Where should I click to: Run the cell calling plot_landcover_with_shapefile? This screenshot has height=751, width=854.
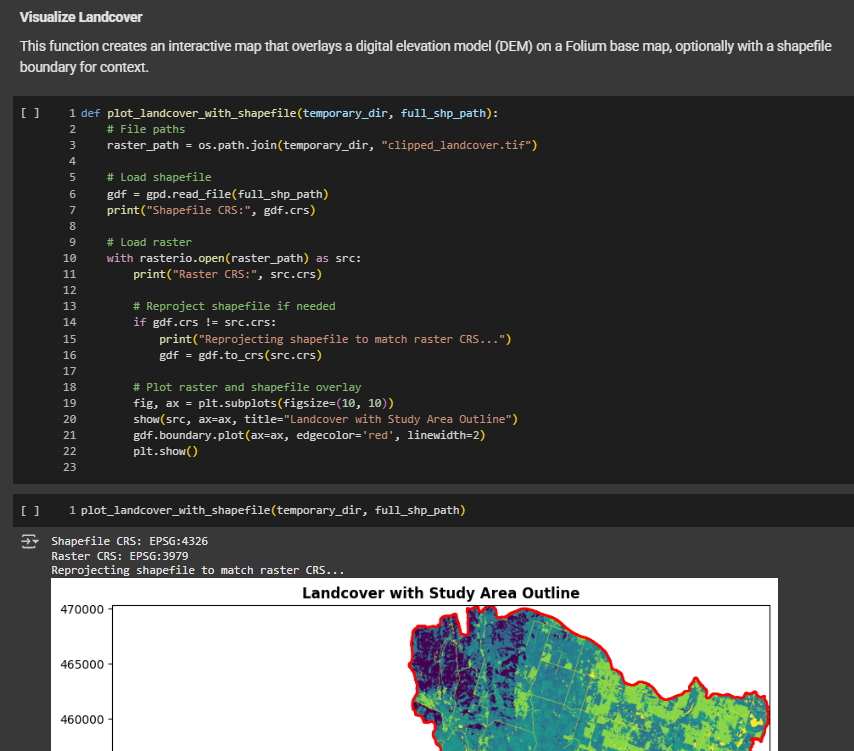pos(30,510)
